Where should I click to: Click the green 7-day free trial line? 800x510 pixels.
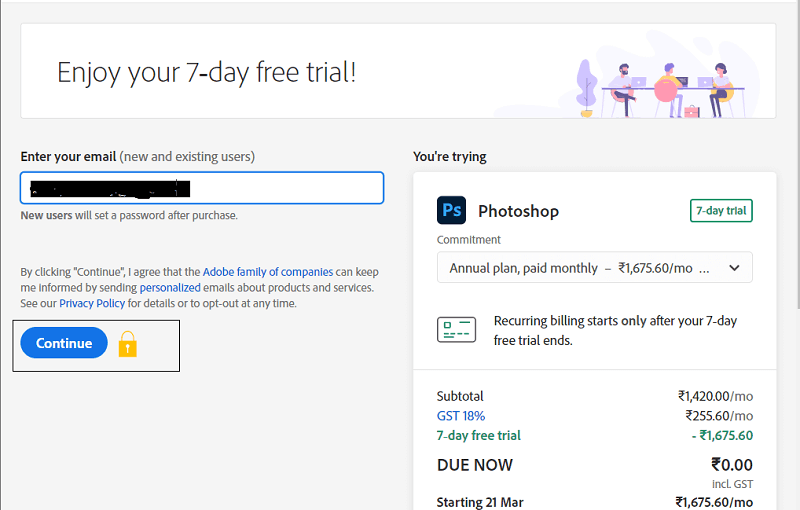[x=479, y=435]
